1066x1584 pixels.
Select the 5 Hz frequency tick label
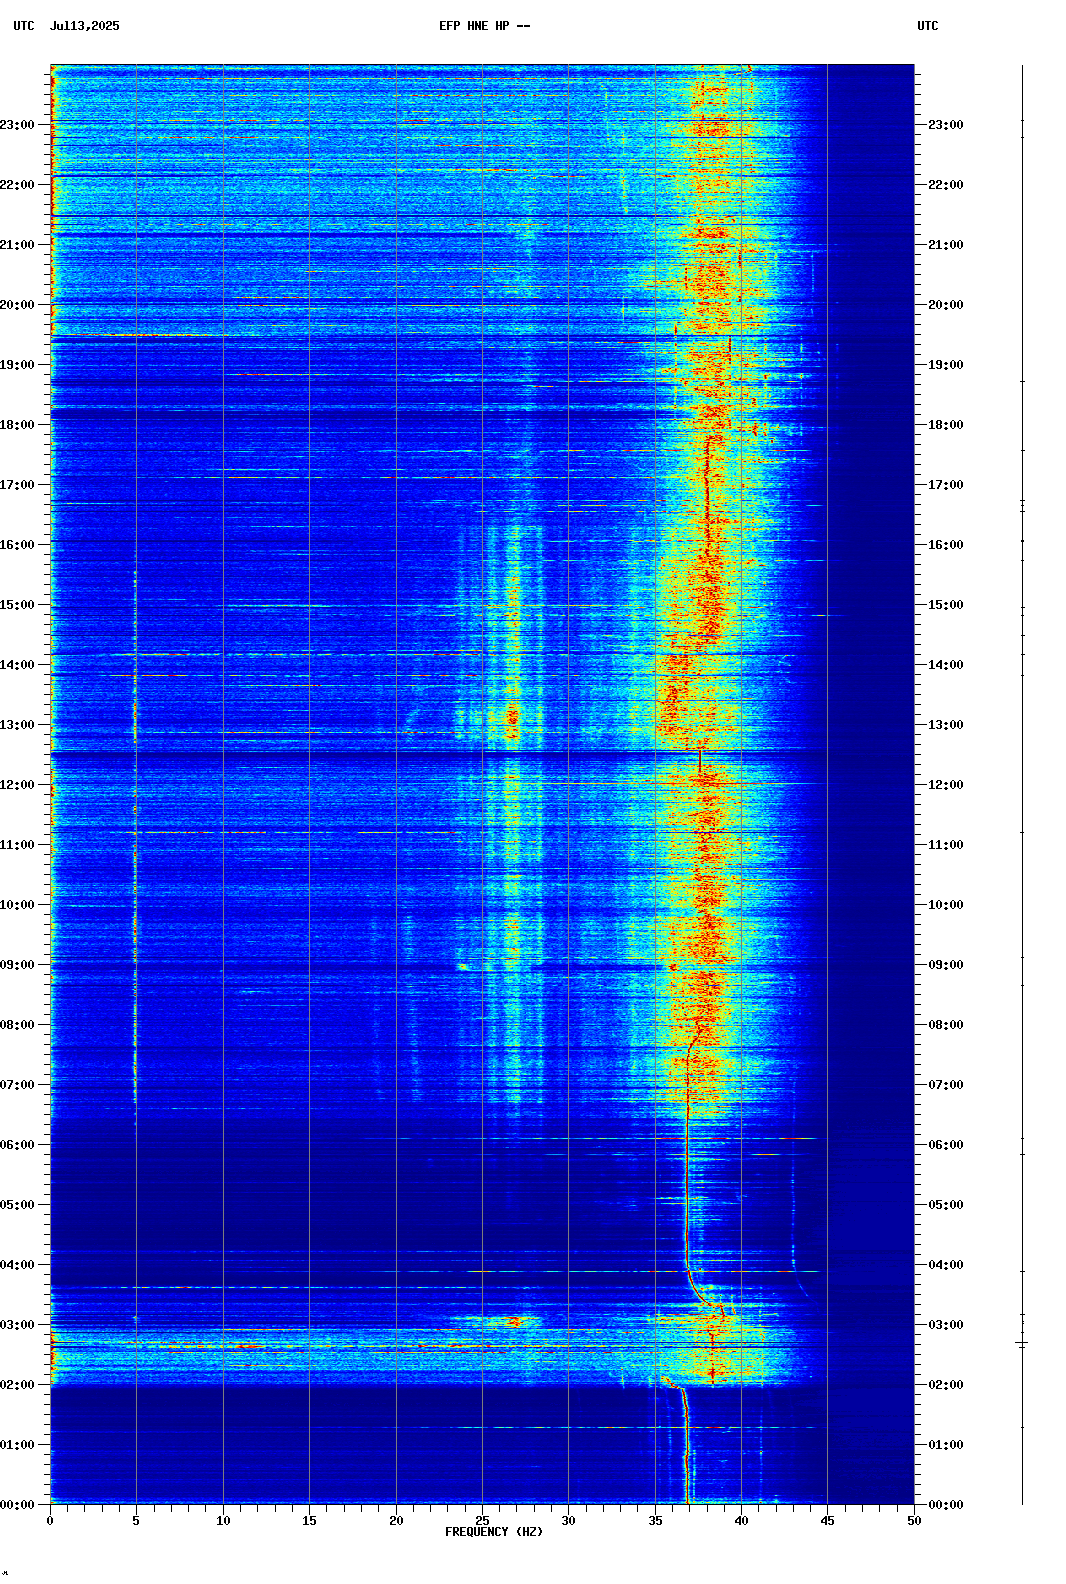coord(136,1521)
